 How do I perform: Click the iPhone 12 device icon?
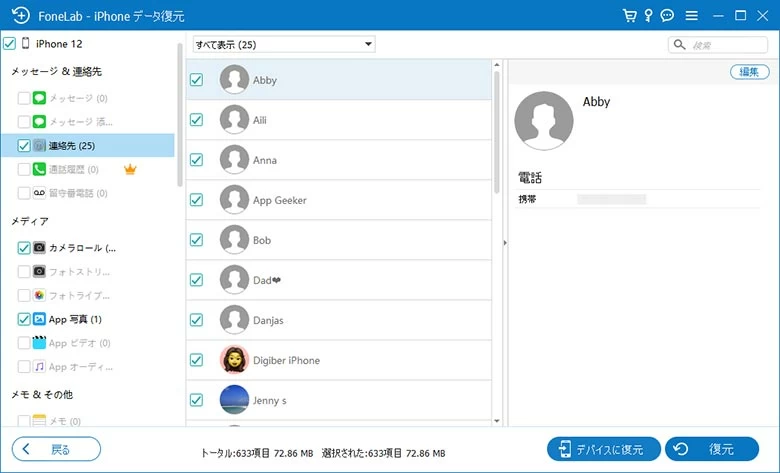[x=26, y=43]
